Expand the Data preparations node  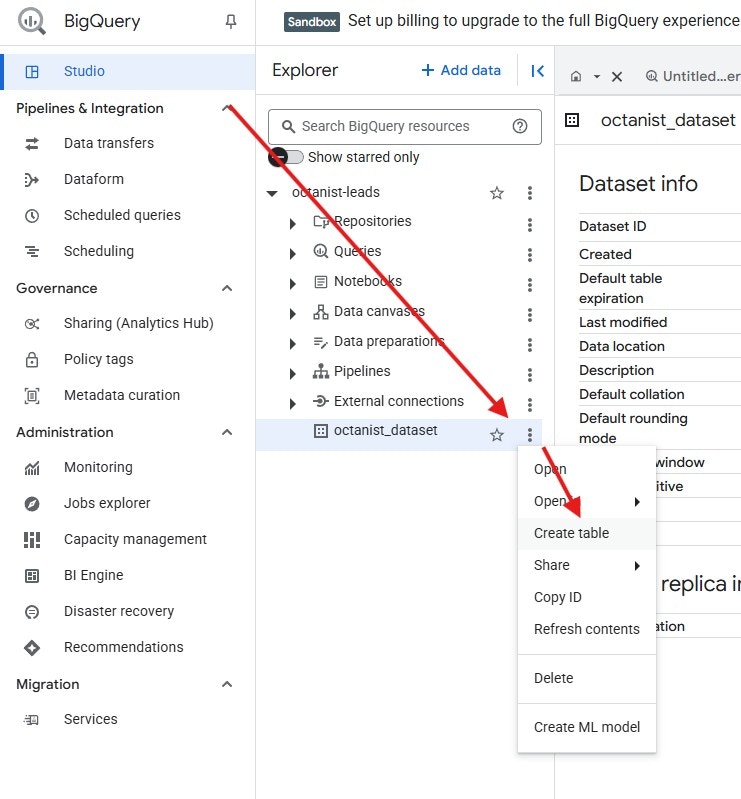pos(293,344)
